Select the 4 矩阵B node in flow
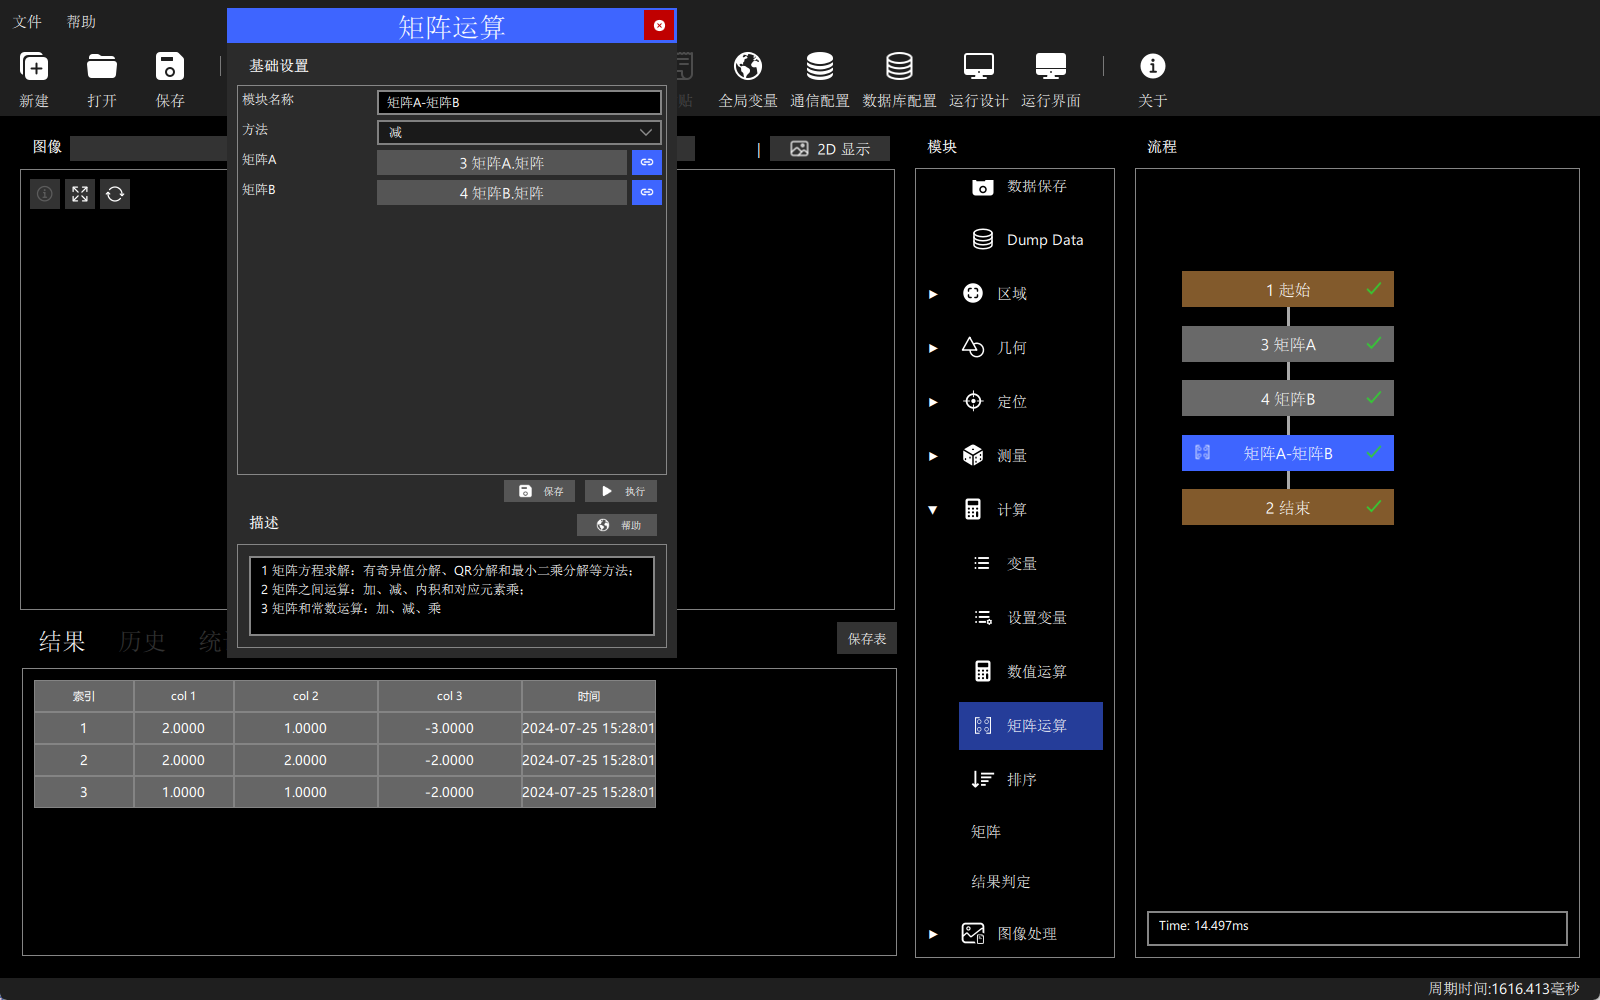The width and height of the screenshot is (1600, 1000). (1288, 399)
